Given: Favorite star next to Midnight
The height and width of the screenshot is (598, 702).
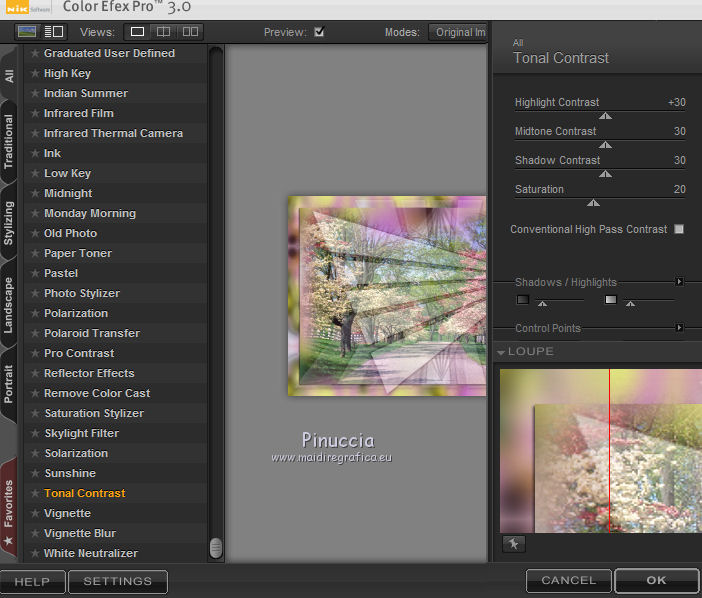Looking at the screenshot, I should 35,193.
